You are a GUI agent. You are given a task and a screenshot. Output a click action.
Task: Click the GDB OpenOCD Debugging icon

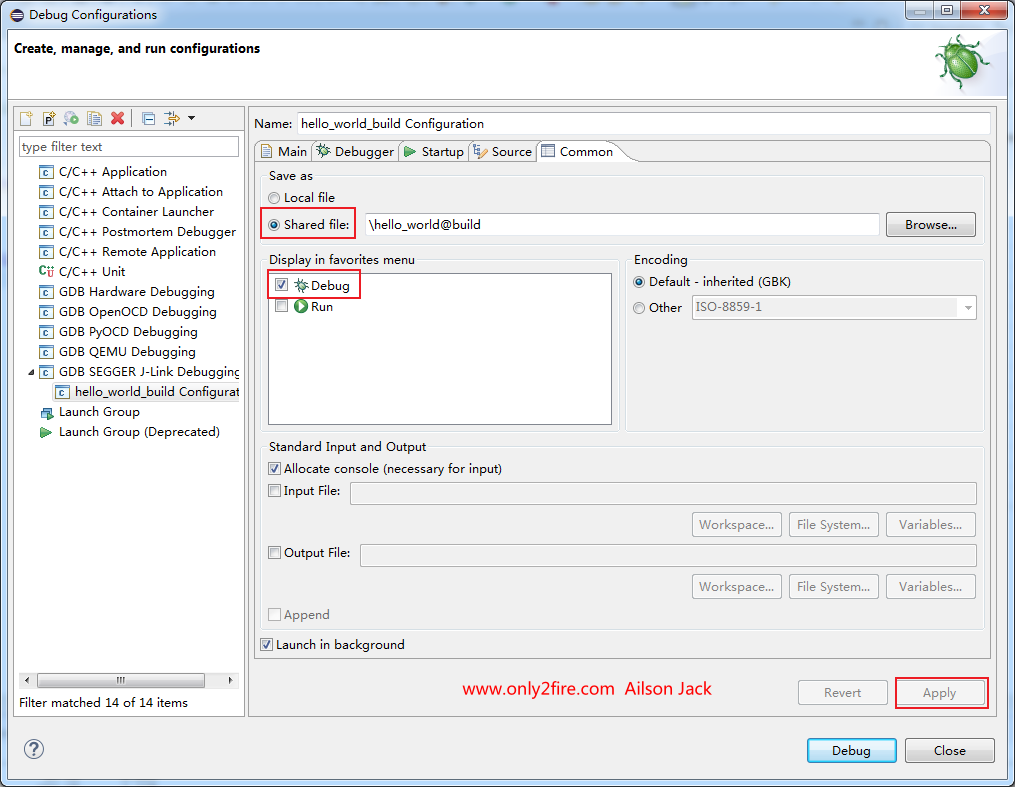coord(46,313)
